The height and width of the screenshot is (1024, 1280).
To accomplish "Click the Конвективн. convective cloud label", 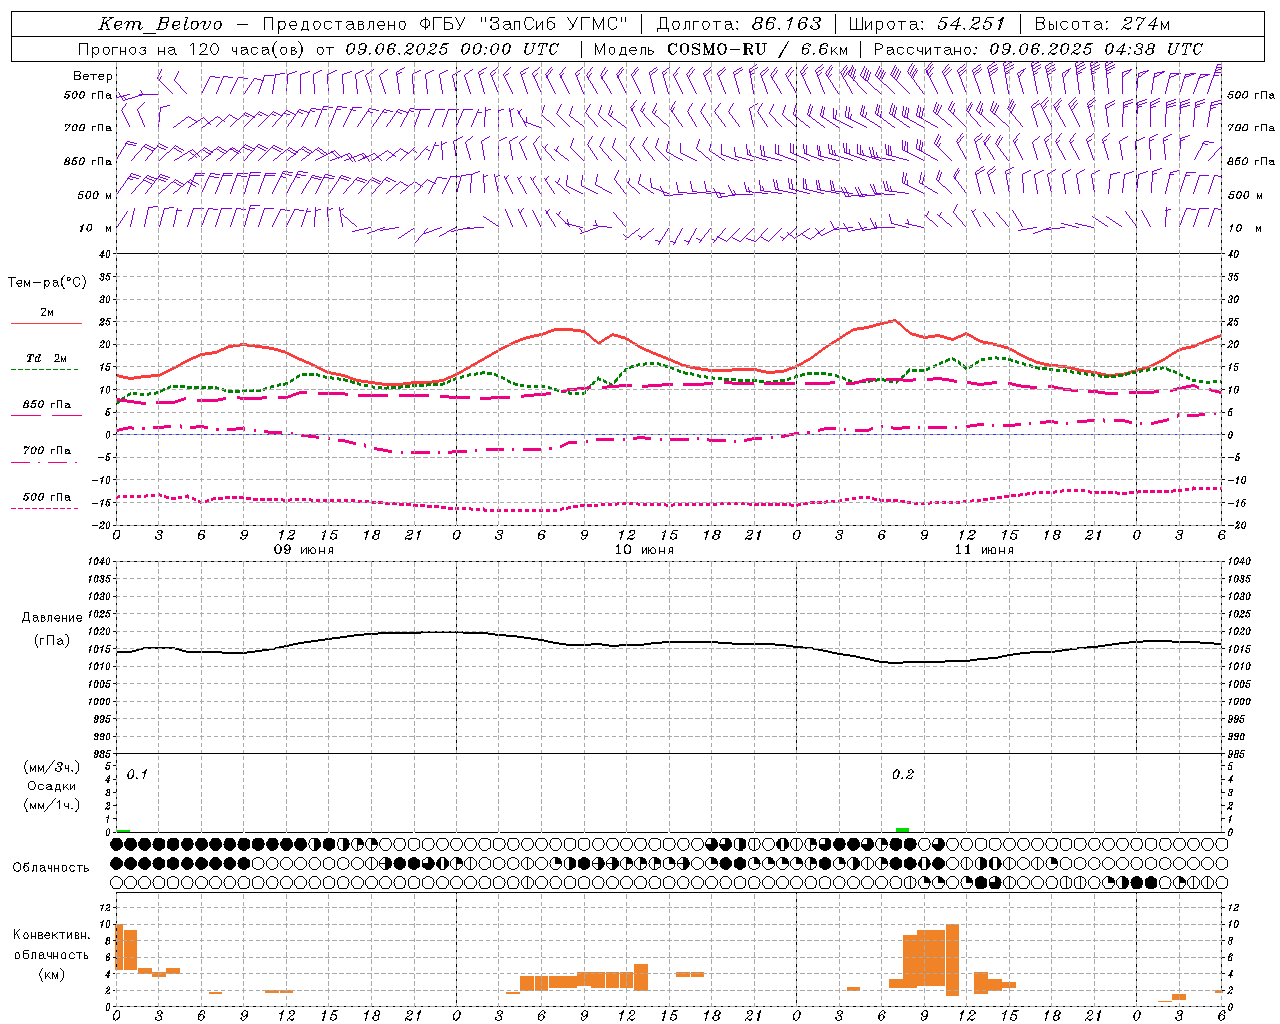I will [x=52, y=935].
